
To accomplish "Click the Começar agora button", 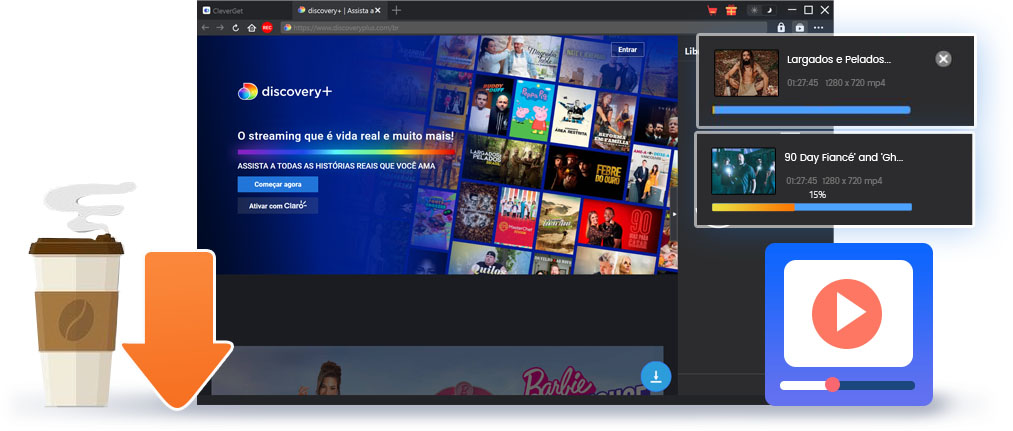I will click(x=278, y=184).
